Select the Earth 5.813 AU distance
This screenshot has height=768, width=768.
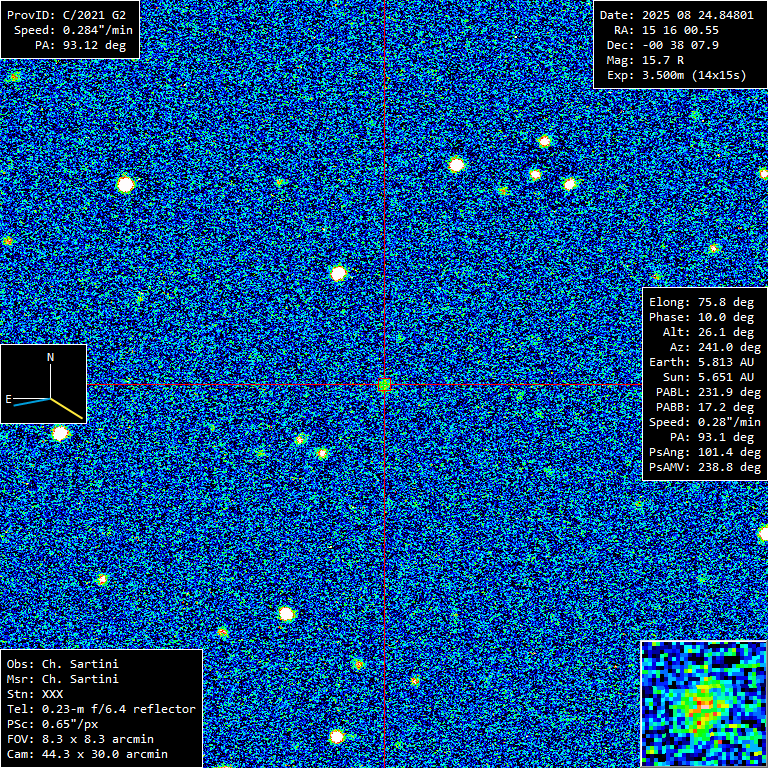click(x=701, y=362)
